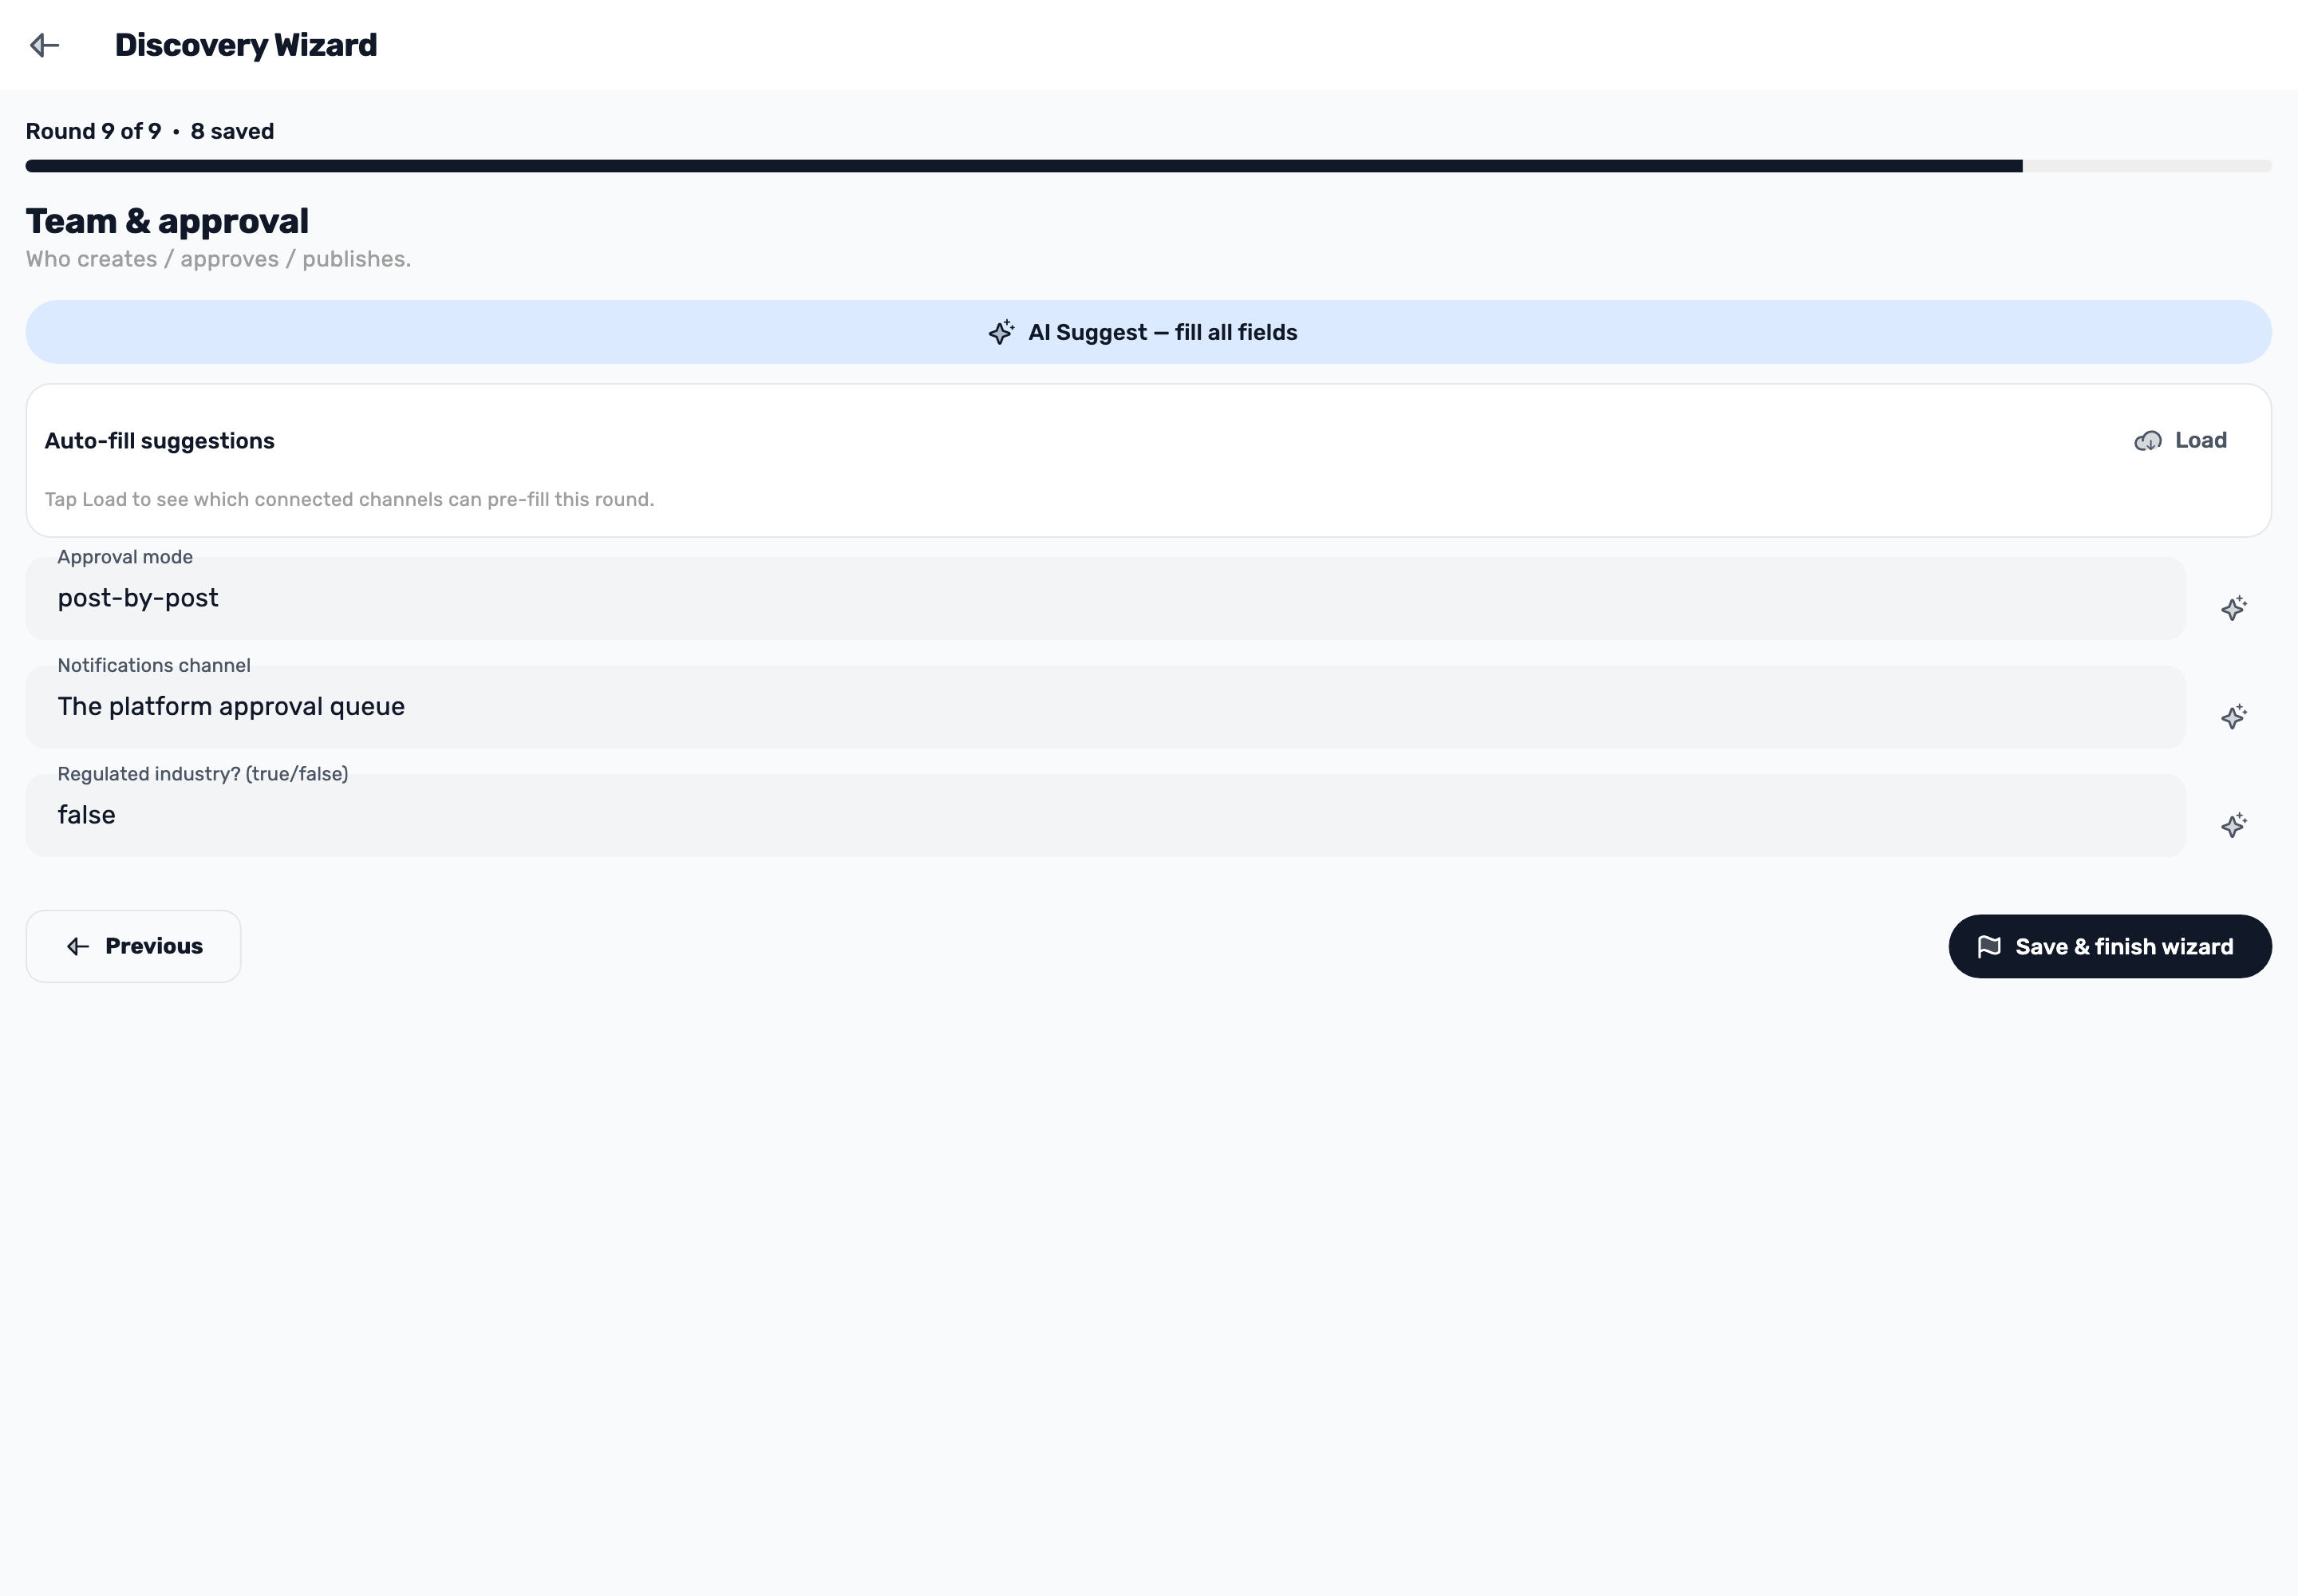Go to the Previous round
This screenshot has height=1596, width=2298.
point(133,946)
